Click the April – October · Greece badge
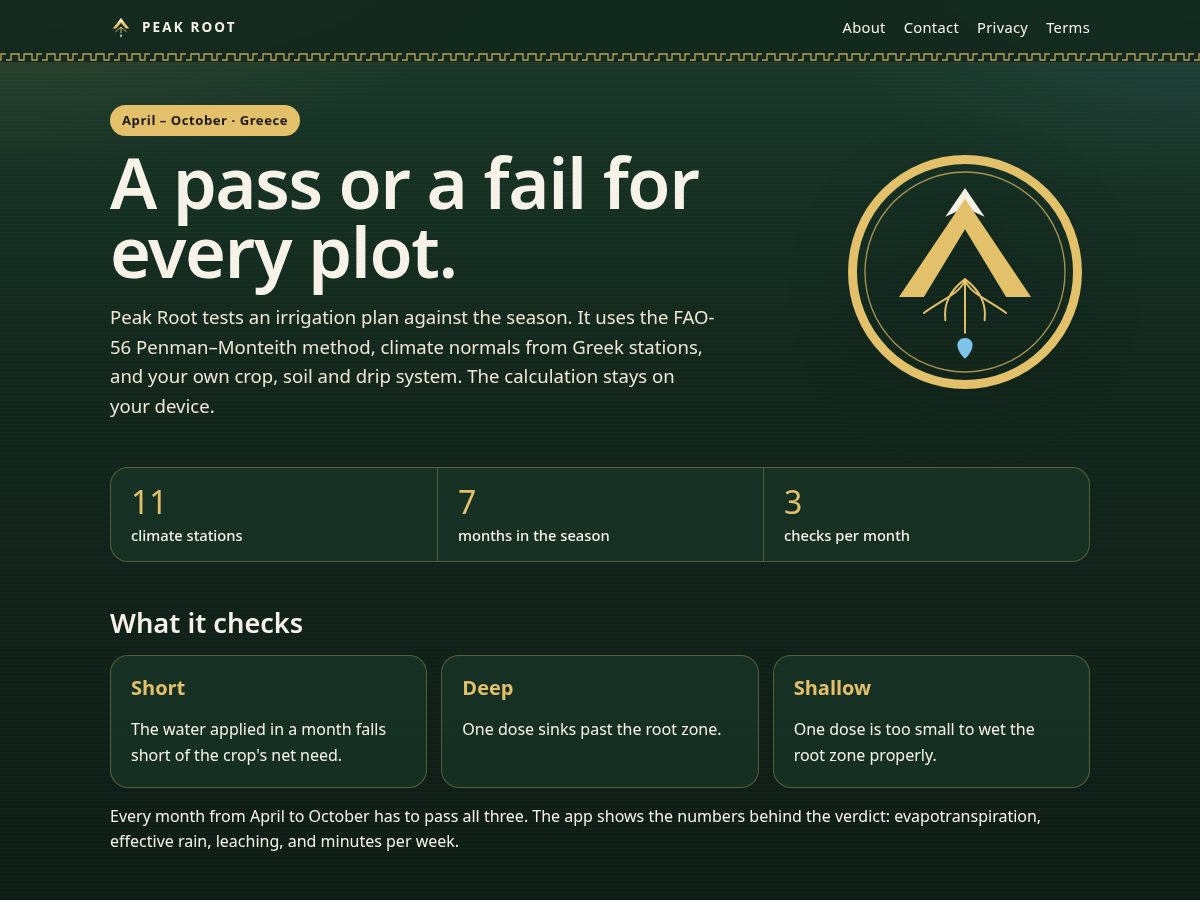1200x900 pixels. [205, 120]
